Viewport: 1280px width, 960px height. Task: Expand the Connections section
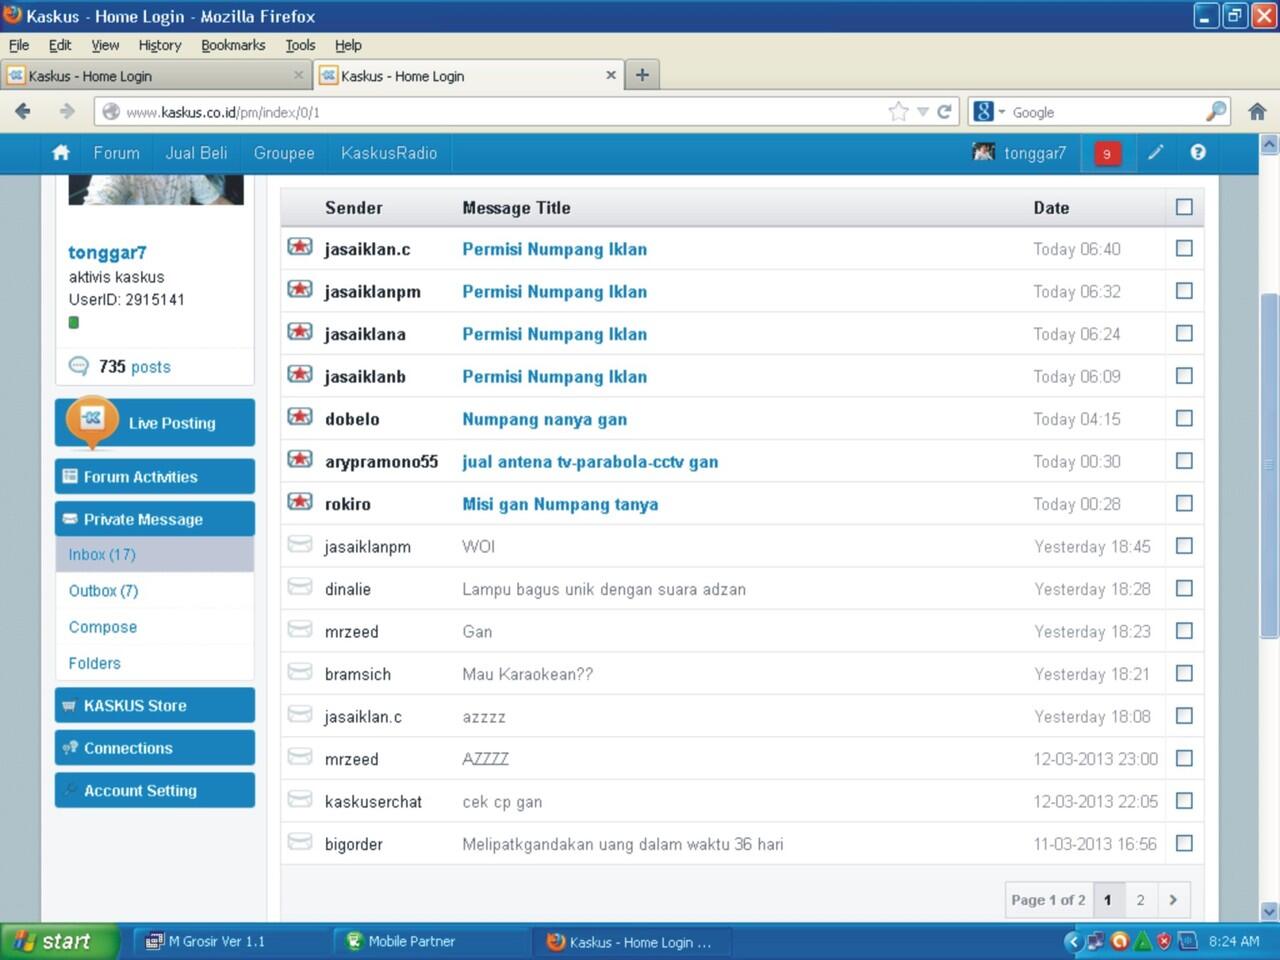(x=155, y=748)
